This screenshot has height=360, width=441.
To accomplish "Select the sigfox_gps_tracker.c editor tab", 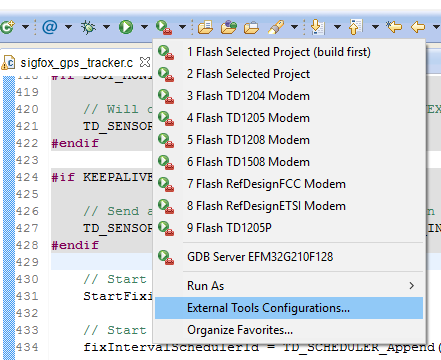I will pos(76,63).
